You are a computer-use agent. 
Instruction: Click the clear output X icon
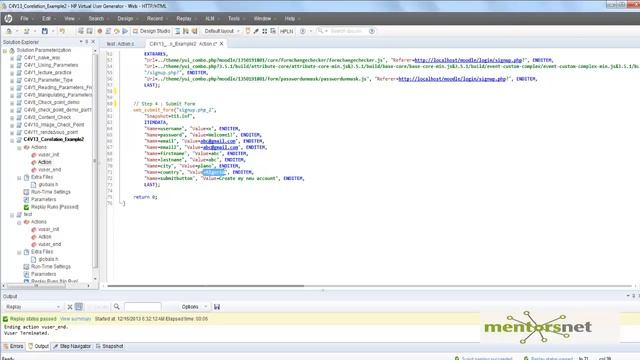70,307
